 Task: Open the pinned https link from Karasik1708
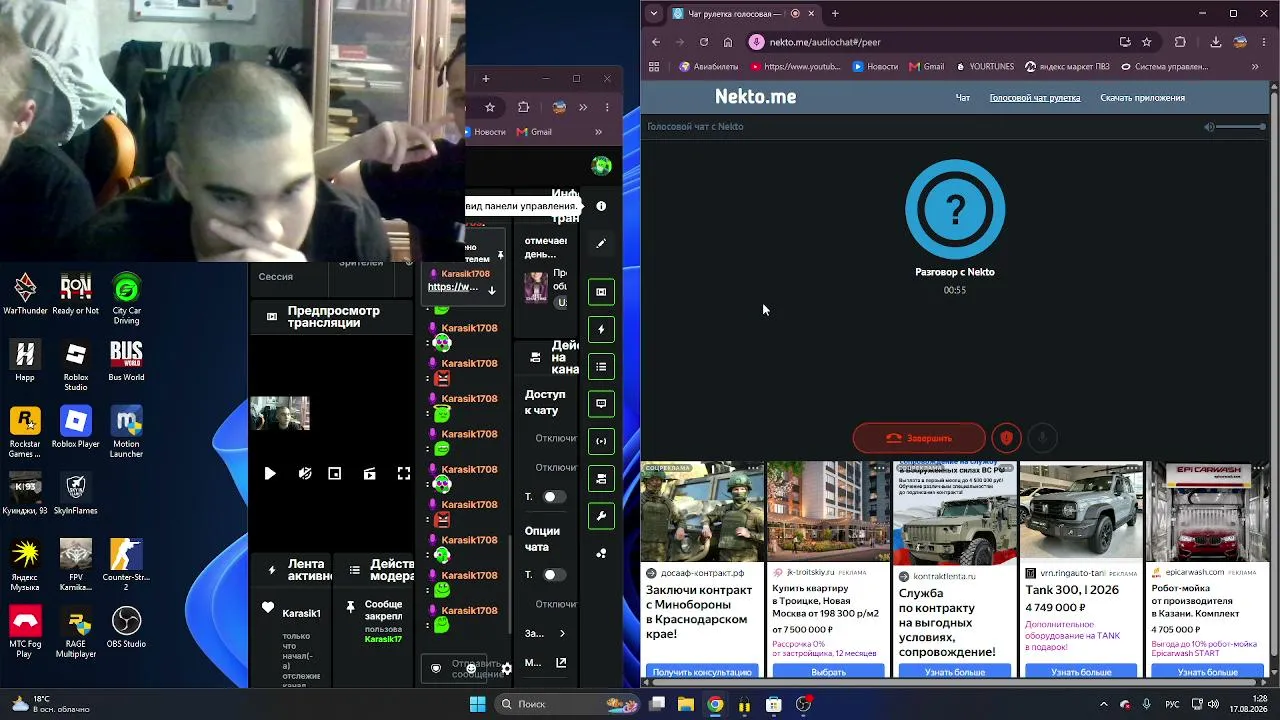tap(453, 287)
